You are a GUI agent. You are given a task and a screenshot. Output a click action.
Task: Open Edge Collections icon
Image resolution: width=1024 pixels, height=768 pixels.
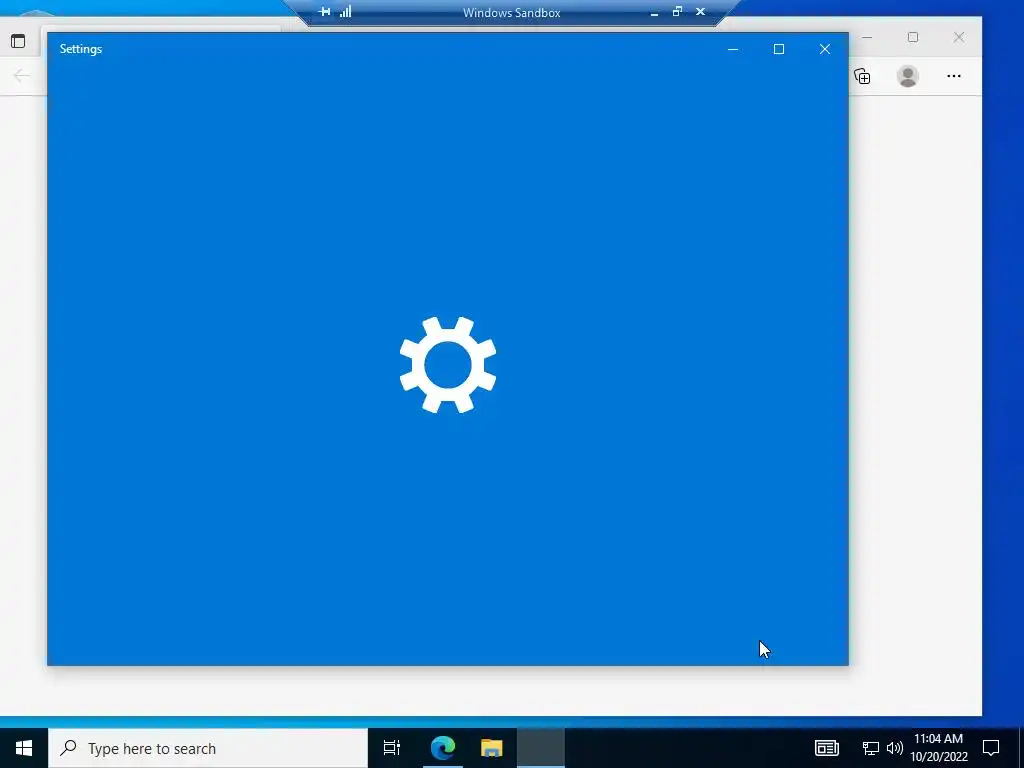pyautogui.click(x=863, y=76)
